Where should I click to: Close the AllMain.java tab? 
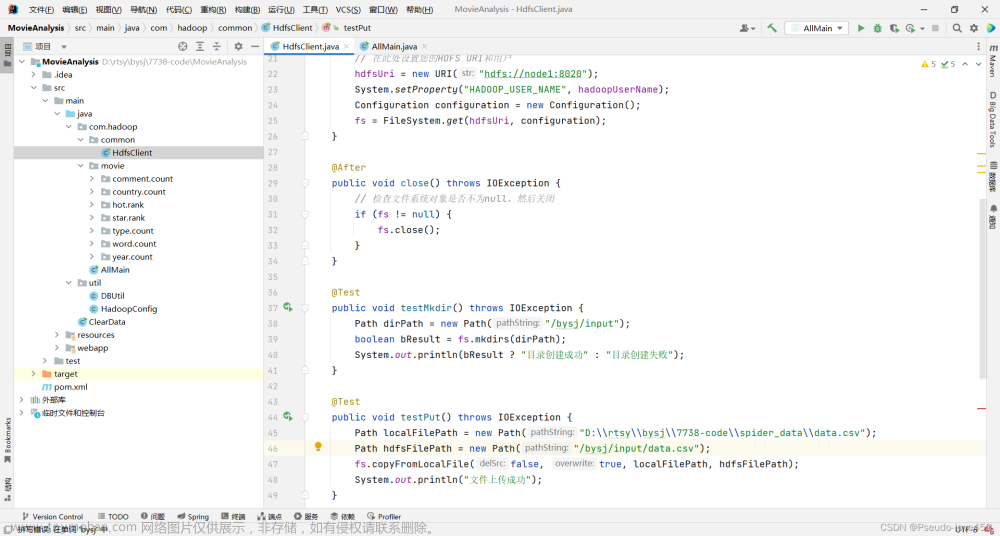pyautogui.click(x=424, y=47)
